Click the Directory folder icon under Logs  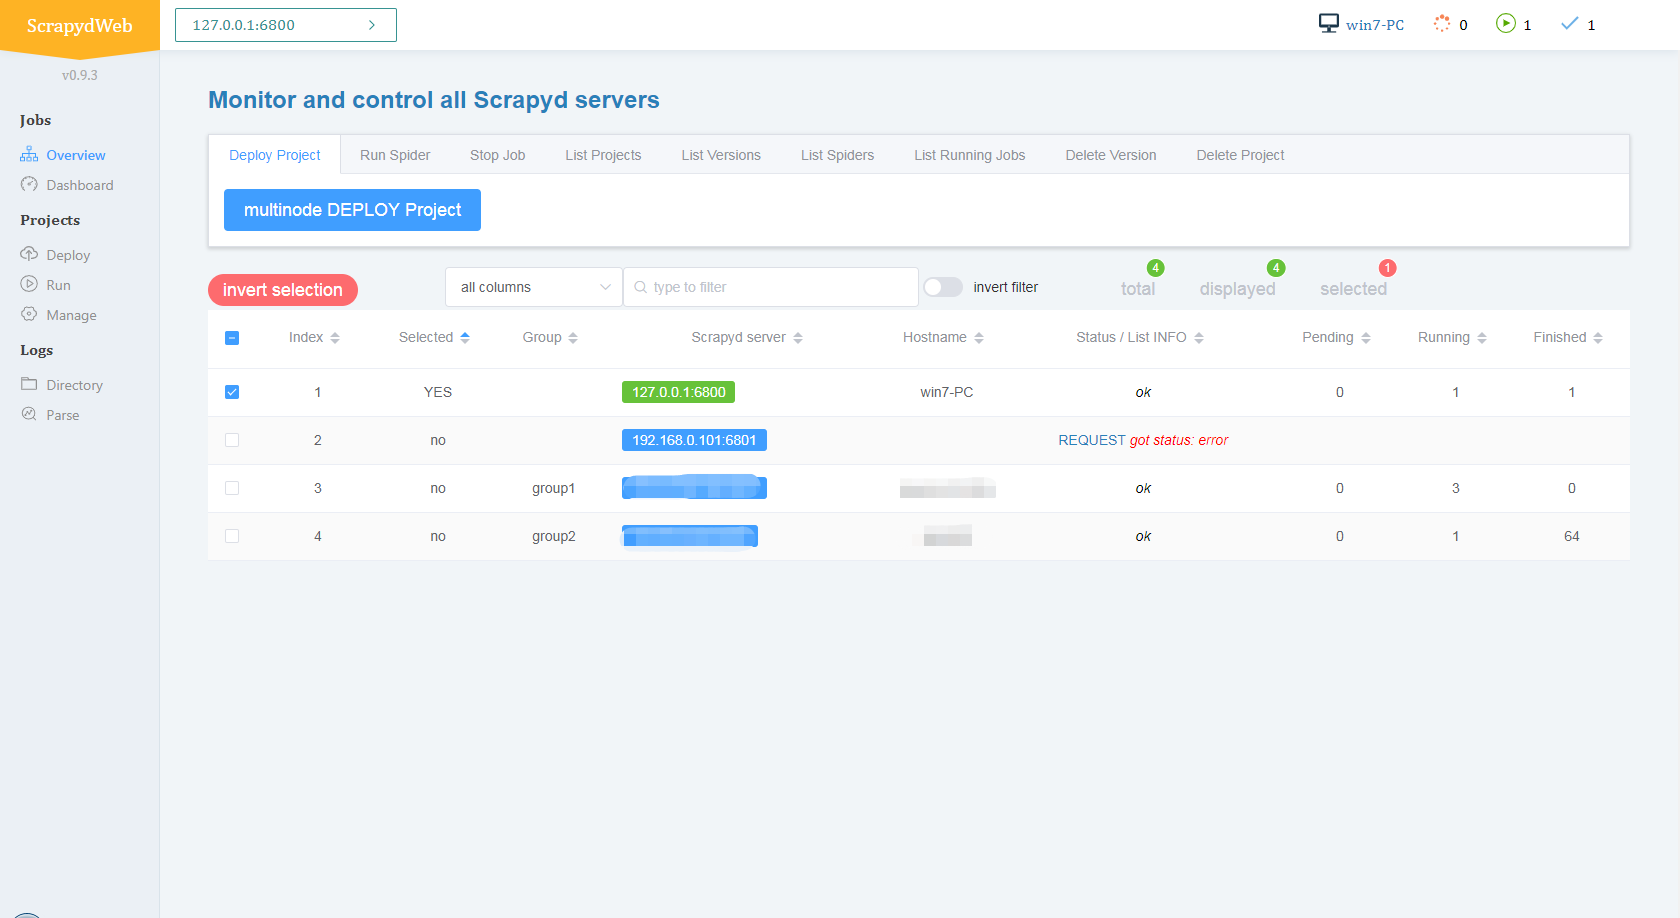pos(29,384)
